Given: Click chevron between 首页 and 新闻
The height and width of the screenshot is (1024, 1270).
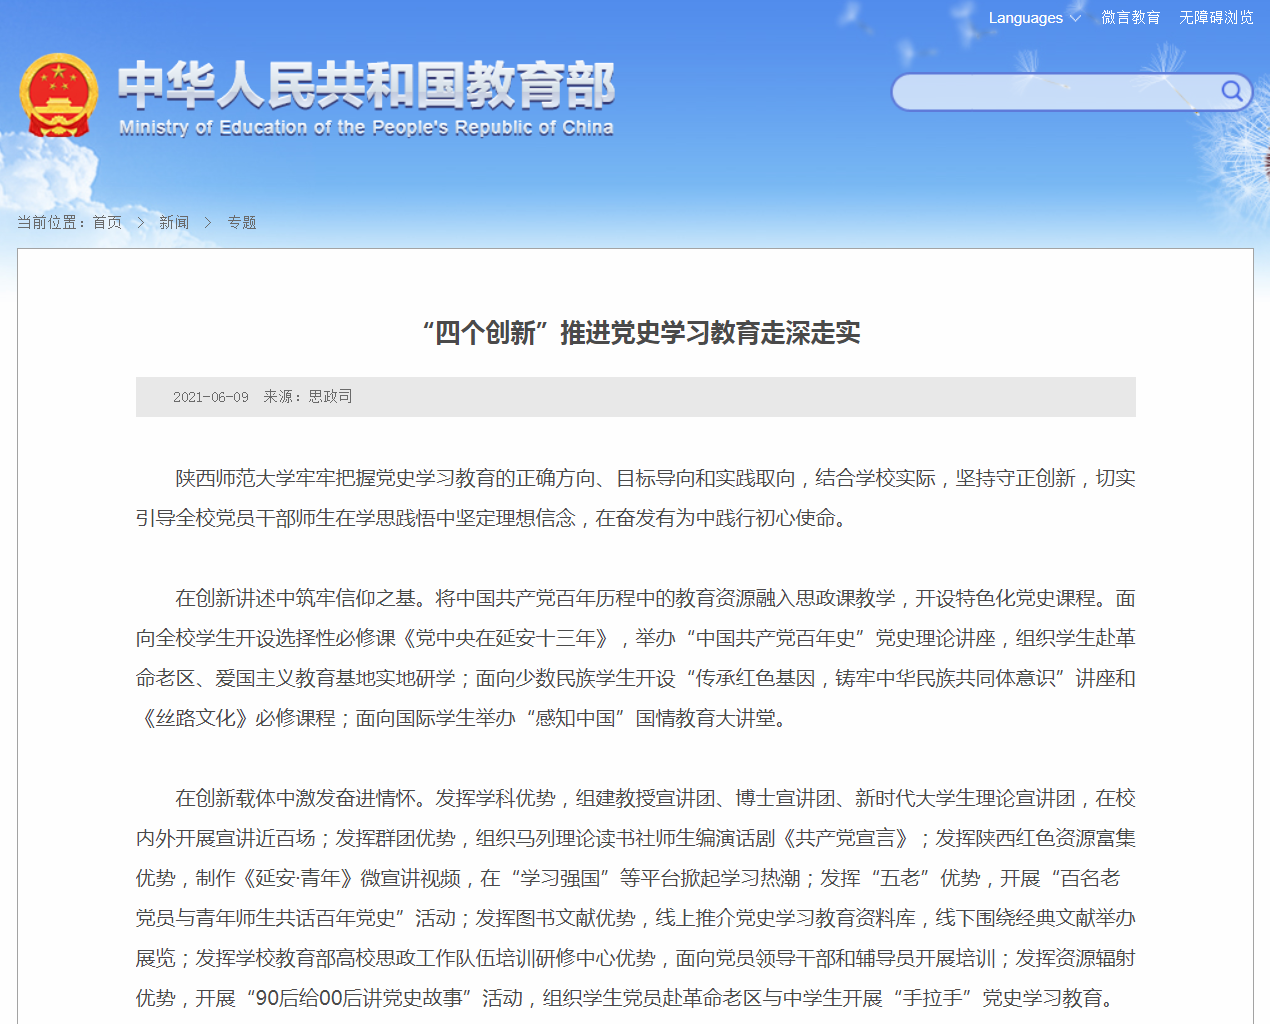Looking at the screenshot, I should [141, 223].
